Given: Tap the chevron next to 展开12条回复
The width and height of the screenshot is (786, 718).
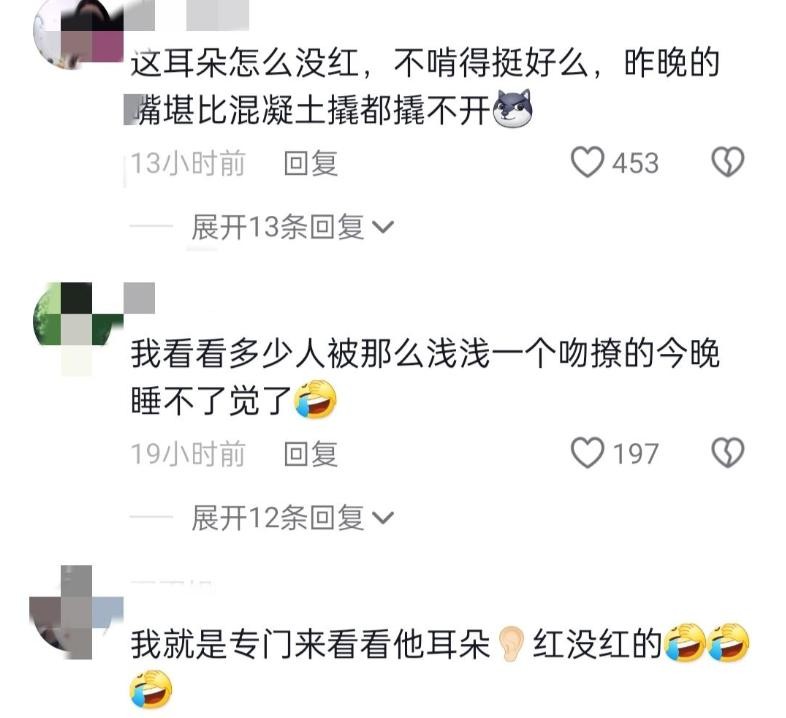Looking at the screenshot, I should pos(384,517).
